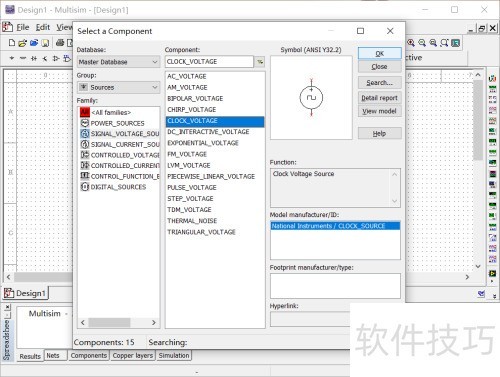Click the dialog Close button
Screen dimensions: 500x377
click(x=380, y=67)
